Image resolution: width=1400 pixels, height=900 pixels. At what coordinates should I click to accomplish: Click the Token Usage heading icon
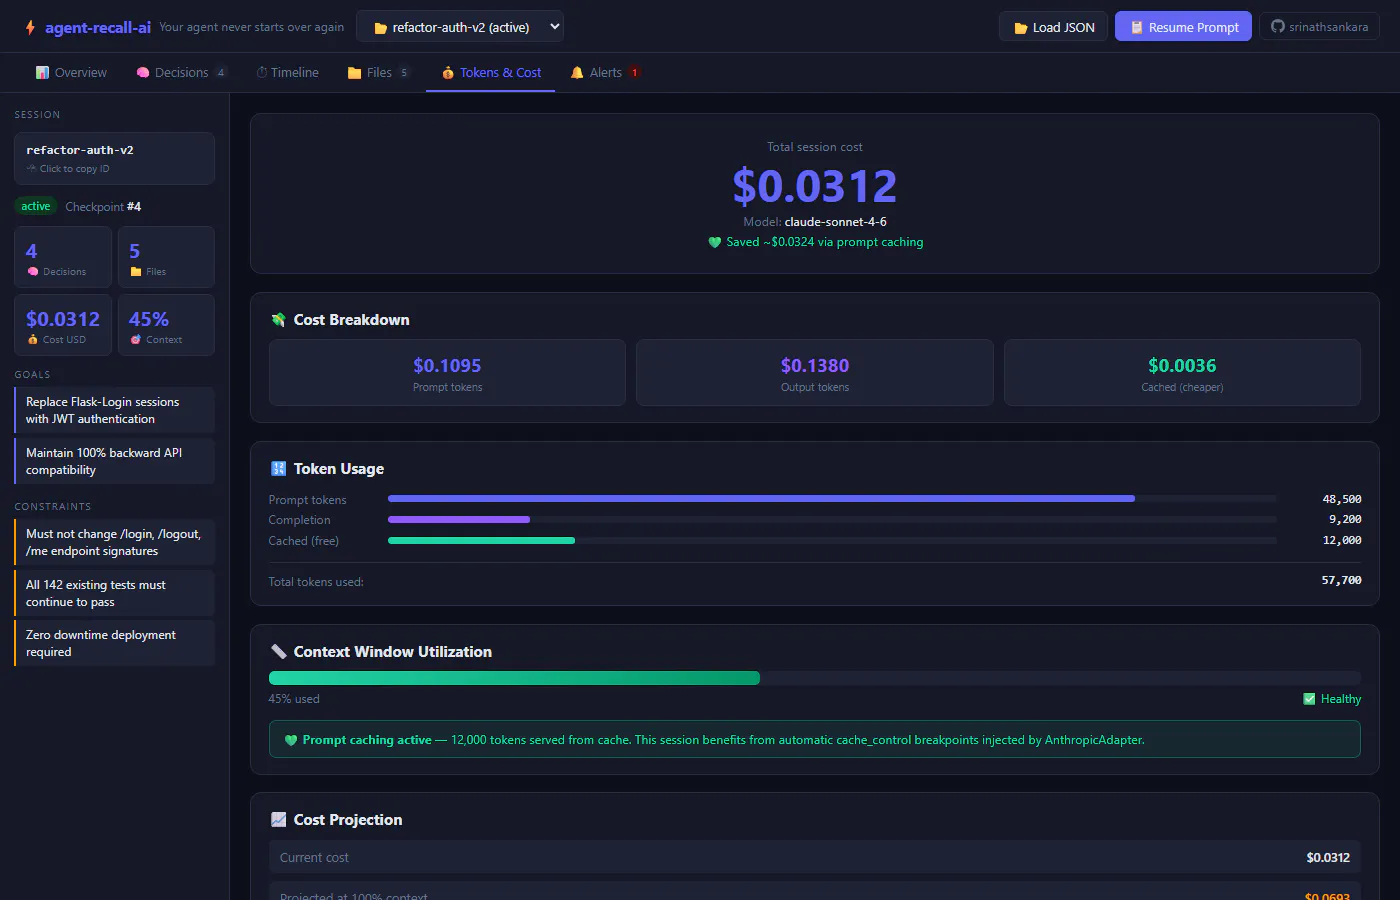278,469
